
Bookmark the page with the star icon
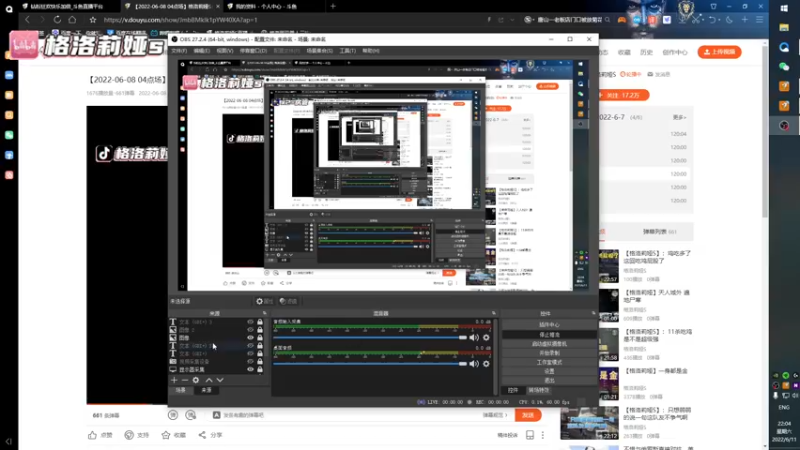(92, 20)
